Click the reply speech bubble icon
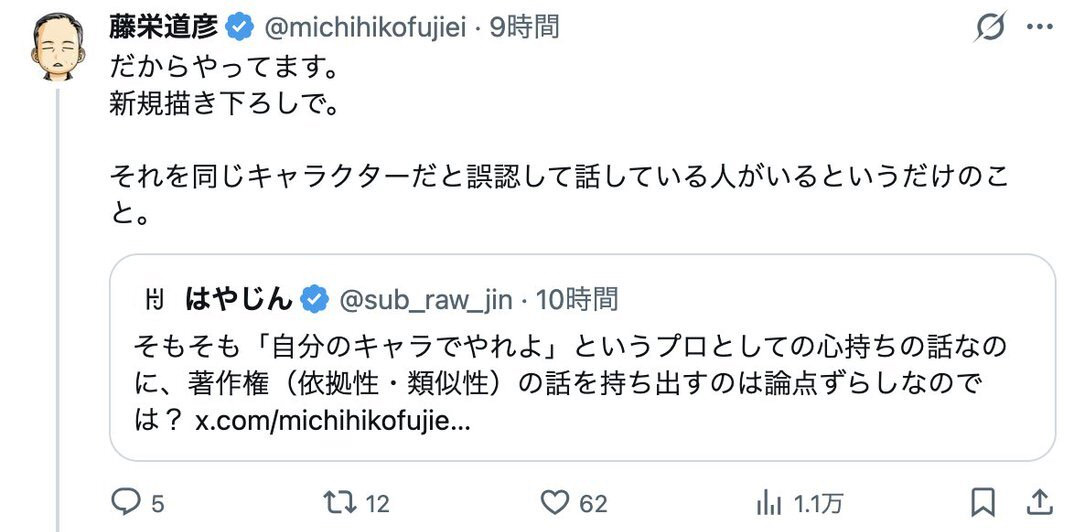1074x532 pixels. (125, 502)
